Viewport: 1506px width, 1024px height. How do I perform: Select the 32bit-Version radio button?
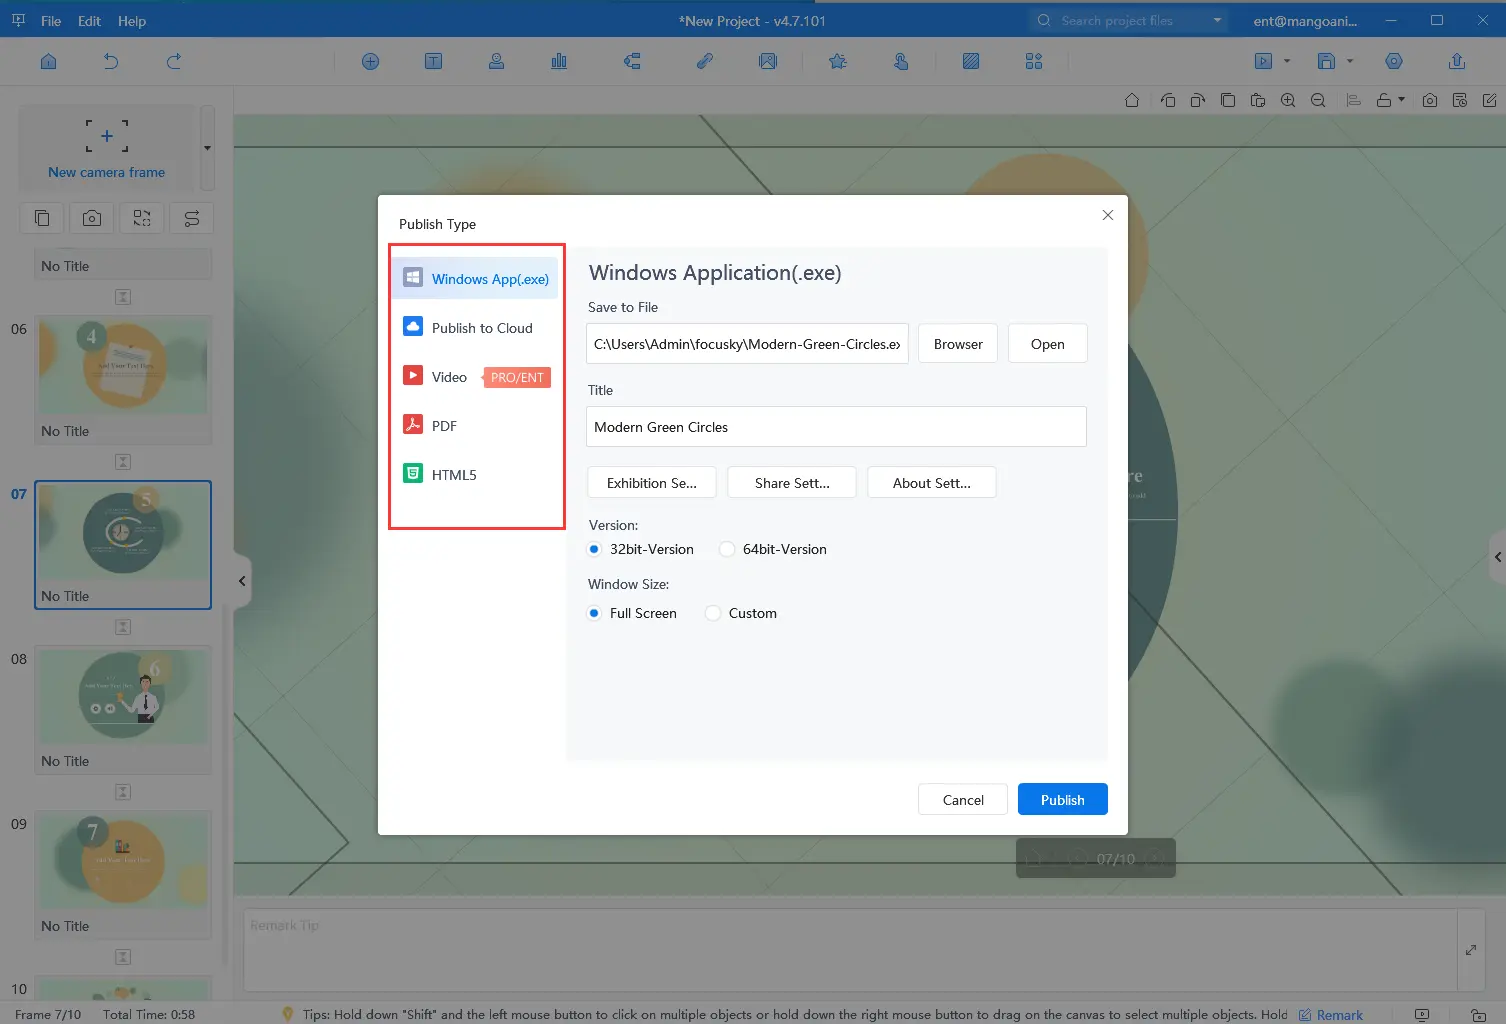[594, 549]
